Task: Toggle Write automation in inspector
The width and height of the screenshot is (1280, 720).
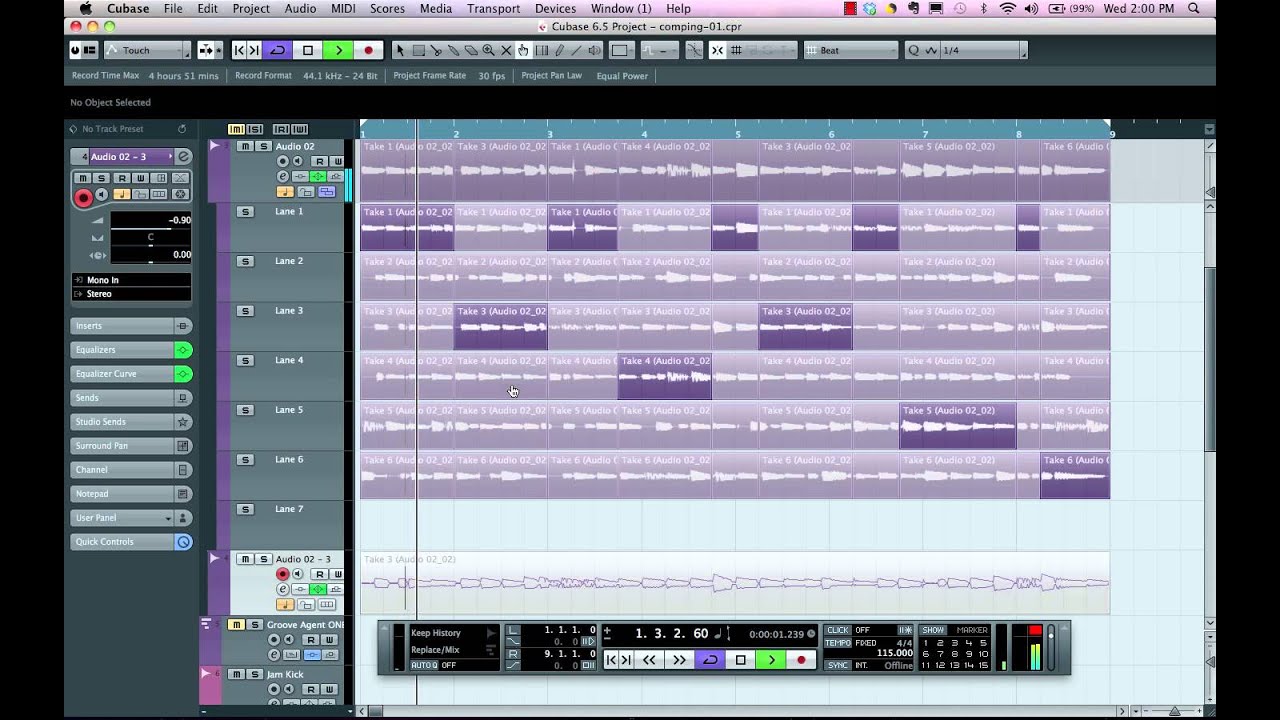Action: tap(140, 178)
